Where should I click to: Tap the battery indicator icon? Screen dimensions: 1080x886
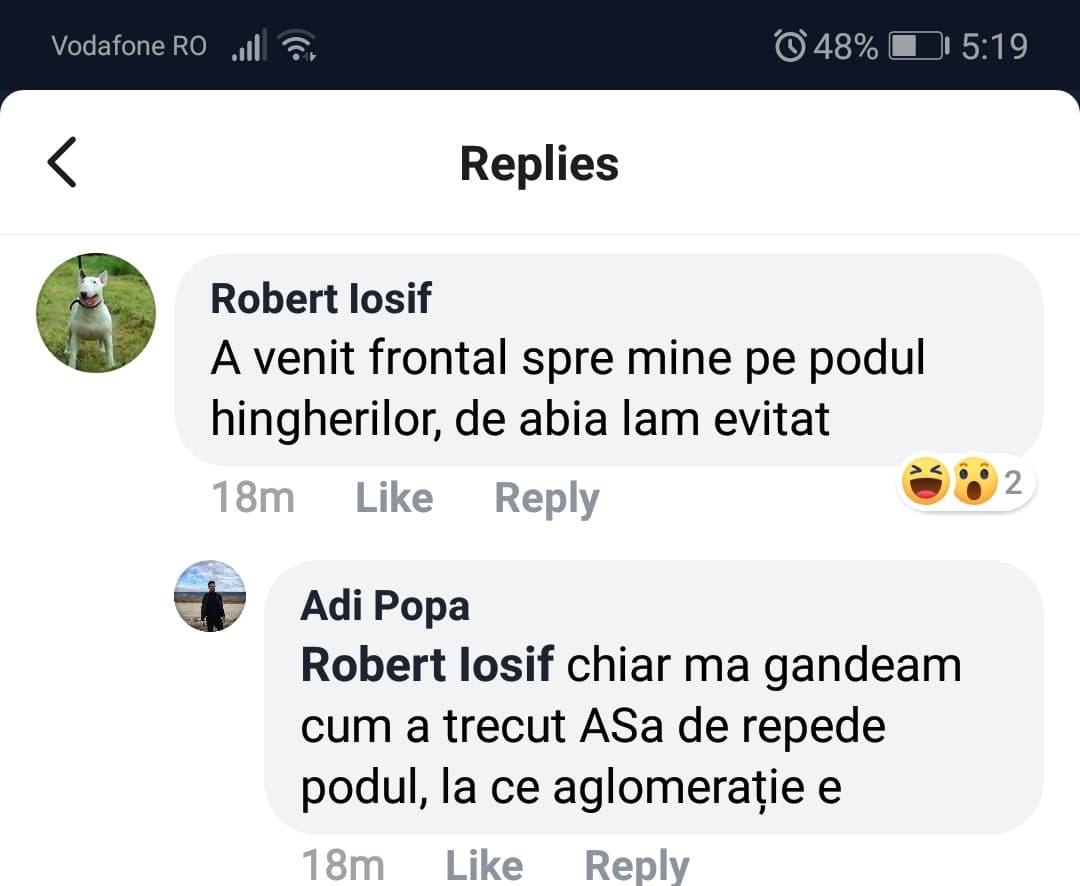(918, 46)
